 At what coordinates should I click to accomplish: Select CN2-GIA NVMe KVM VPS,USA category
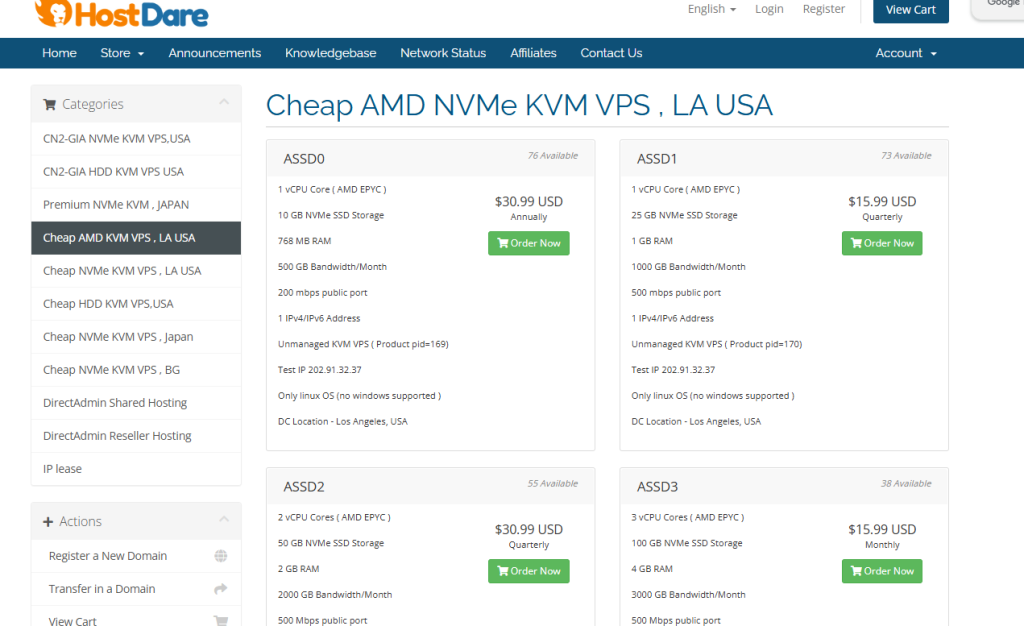coord(136,139)
